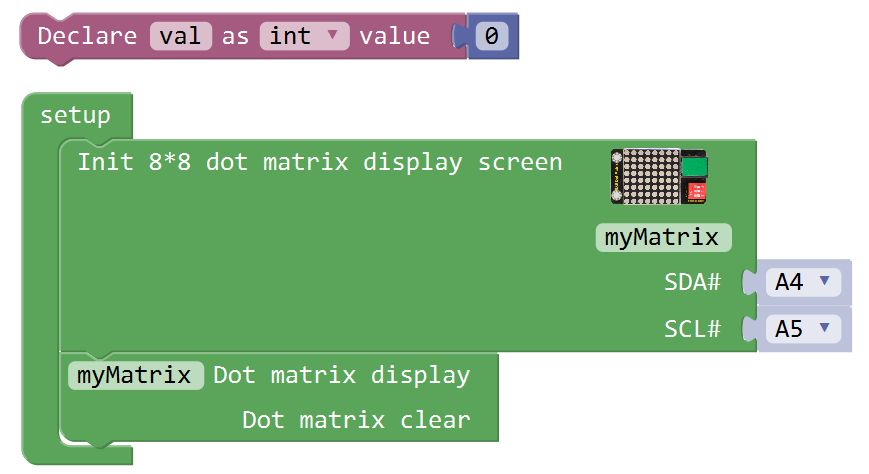The height and width of the screenshot is (474, 869).
Task: Click the myMatrix field in display block
Action: [136, 375]
